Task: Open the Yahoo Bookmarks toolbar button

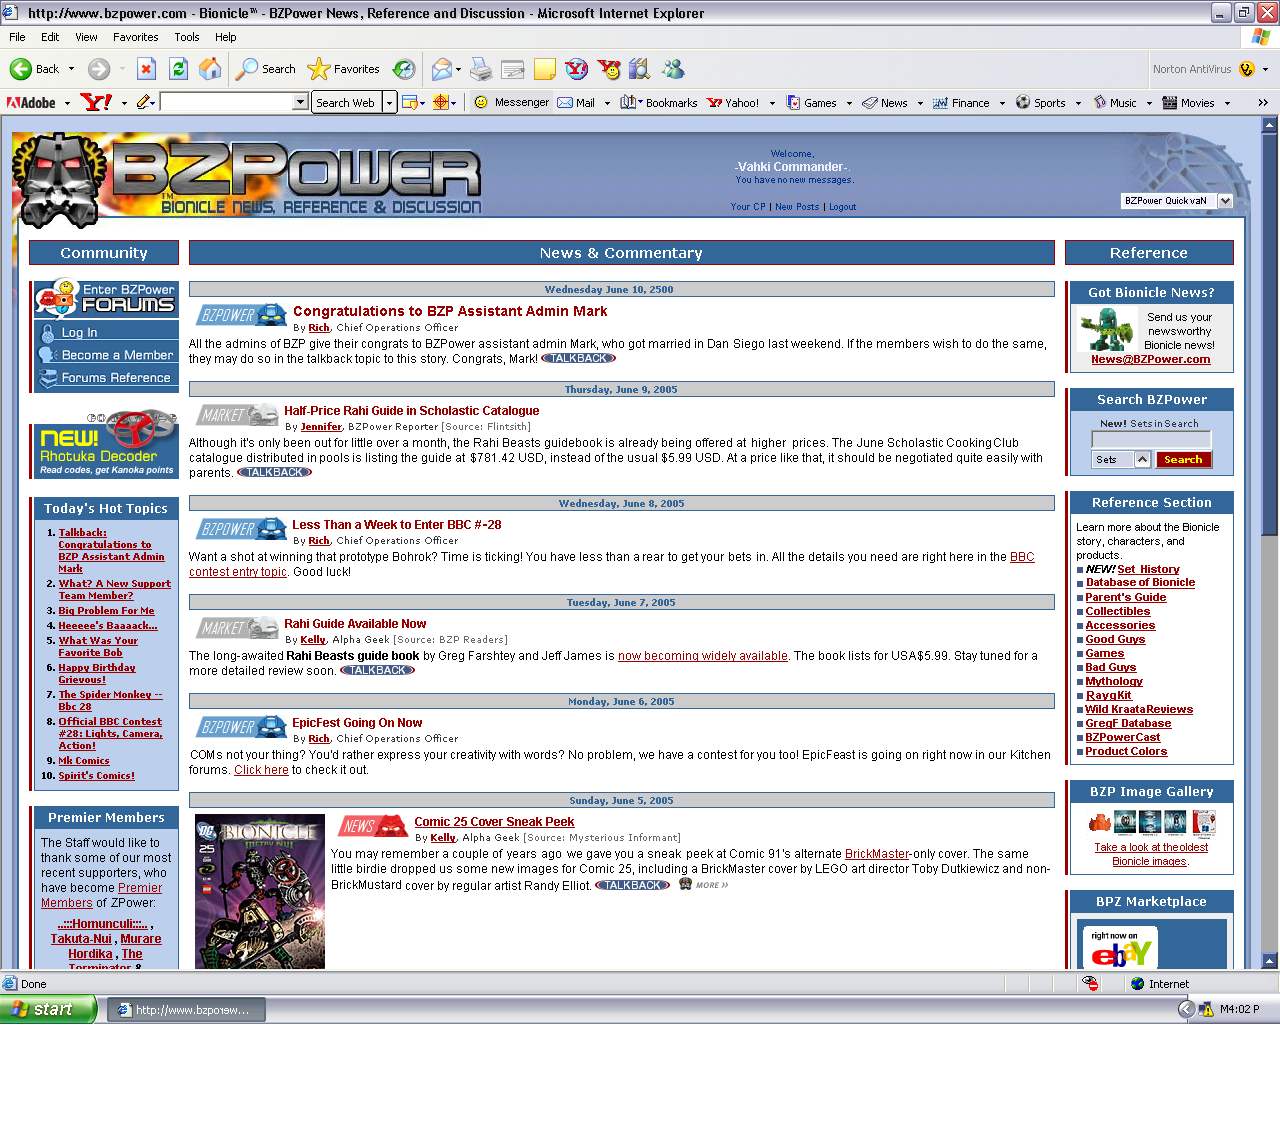Action: [658, 102]
